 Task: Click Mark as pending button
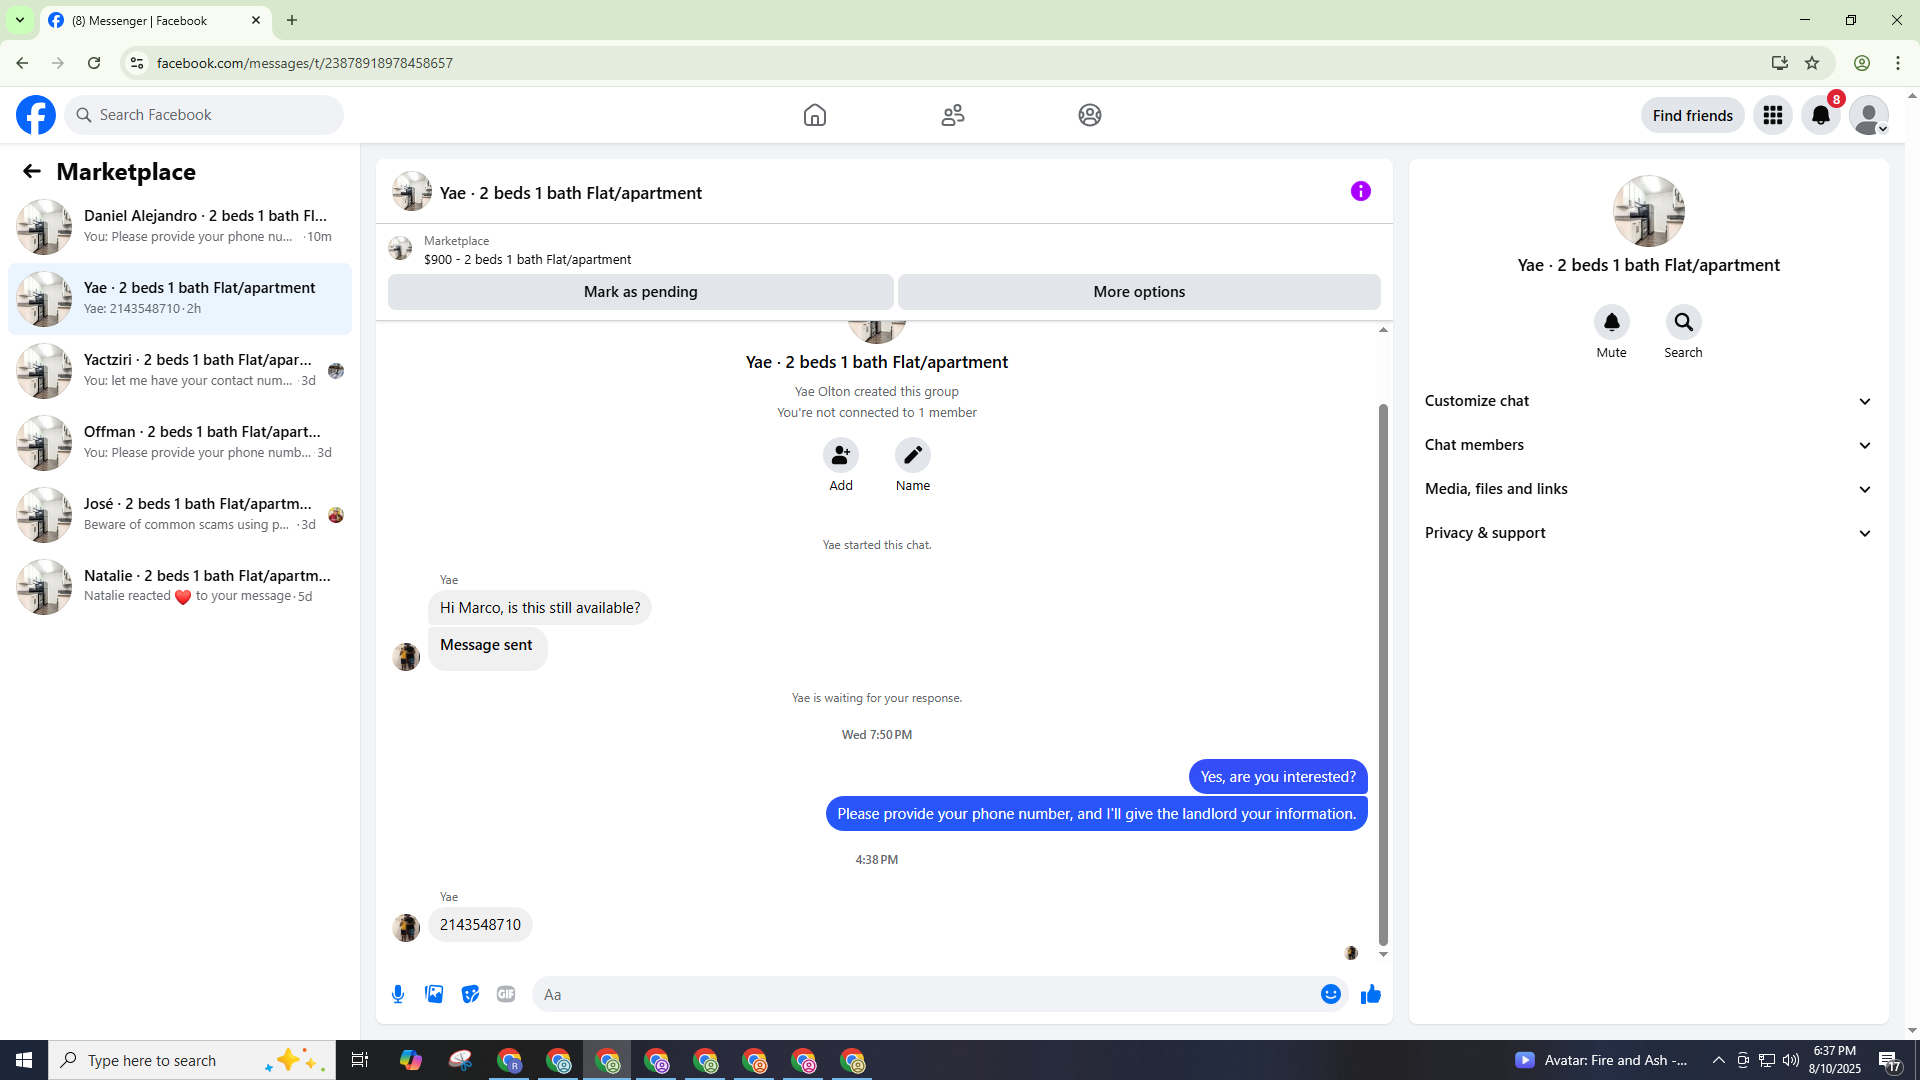tap(640, 292)
